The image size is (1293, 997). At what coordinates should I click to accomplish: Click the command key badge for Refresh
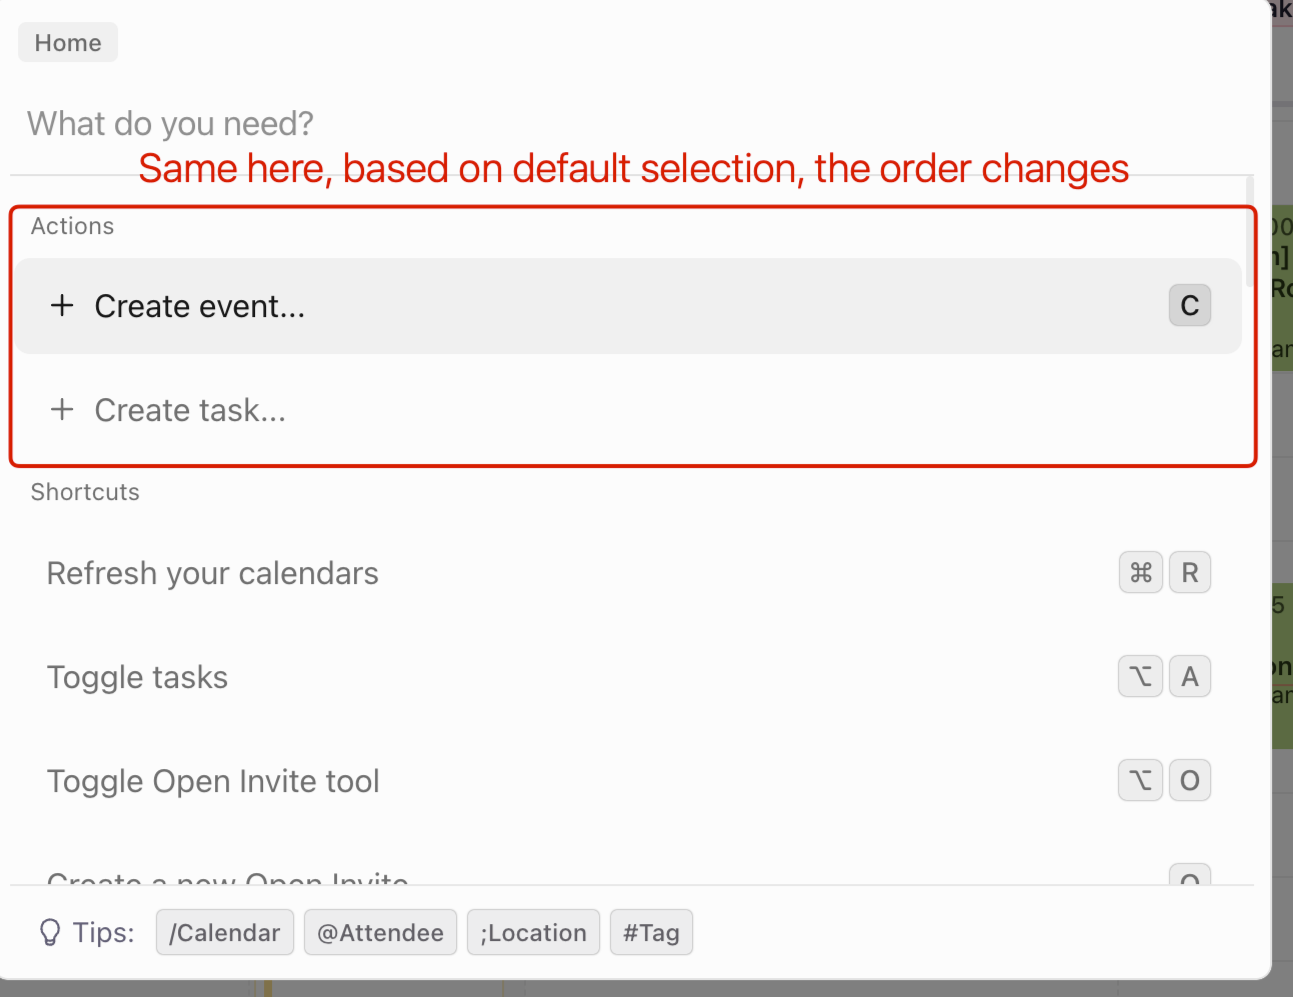coord(1140,573)
